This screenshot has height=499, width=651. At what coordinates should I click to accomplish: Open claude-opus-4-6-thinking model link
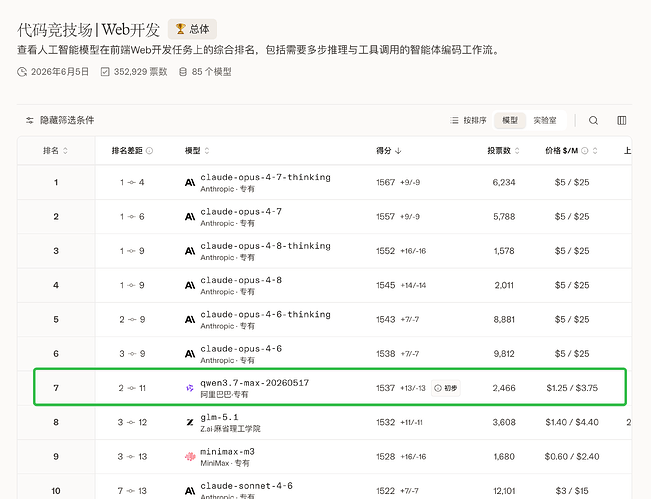point(265,315)
